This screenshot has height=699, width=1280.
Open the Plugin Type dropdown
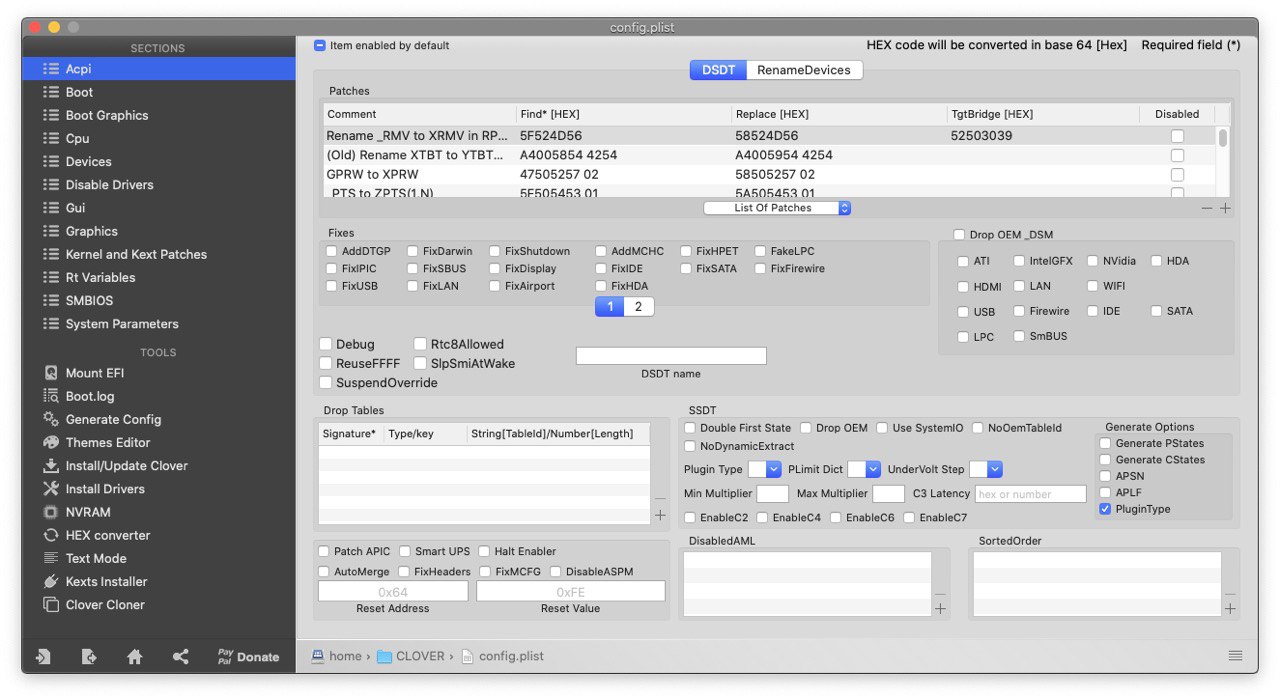[765, 469]
